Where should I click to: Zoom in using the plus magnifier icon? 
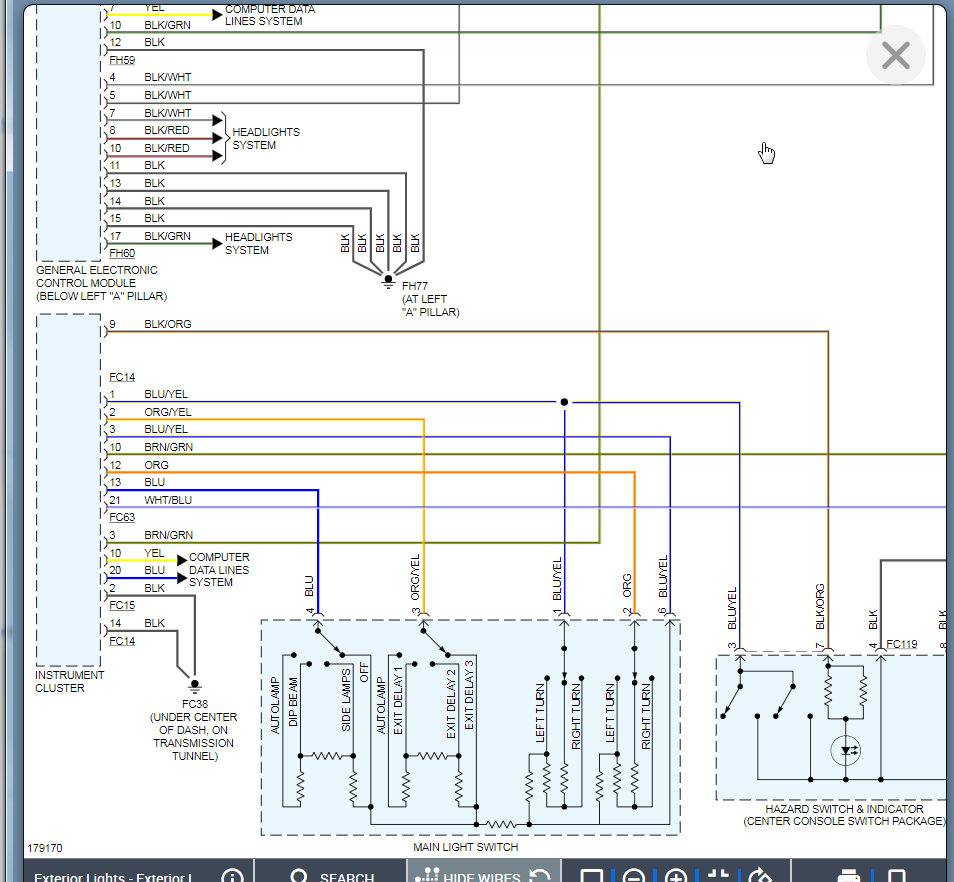(676, 877)
